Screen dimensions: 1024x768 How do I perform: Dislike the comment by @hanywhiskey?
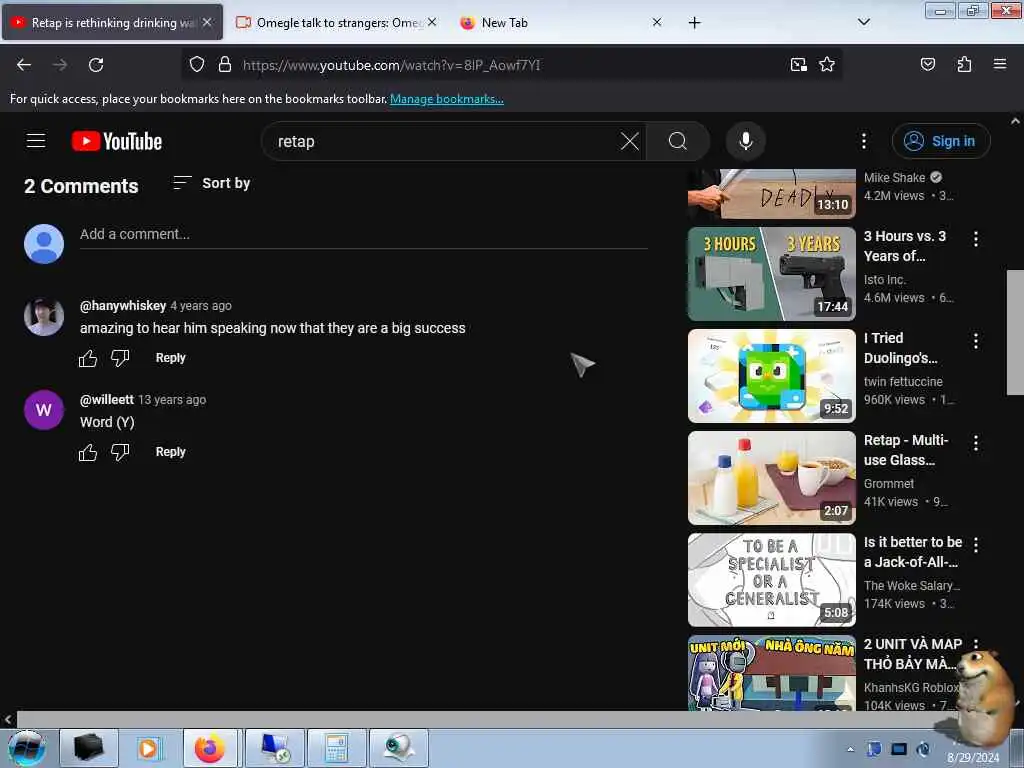pos(120,358)
